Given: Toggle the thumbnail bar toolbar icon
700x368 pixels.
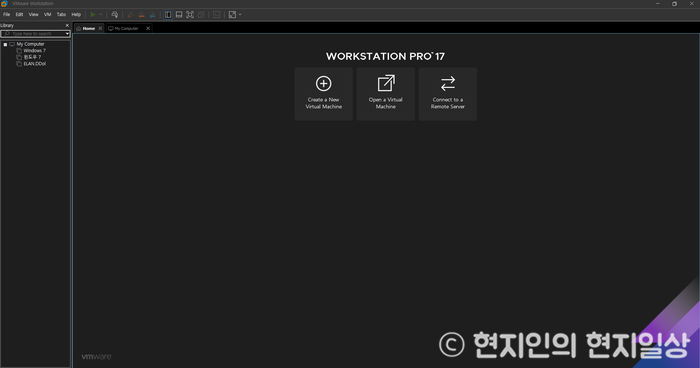Looking at the screenshot, I should coord(179,14).
